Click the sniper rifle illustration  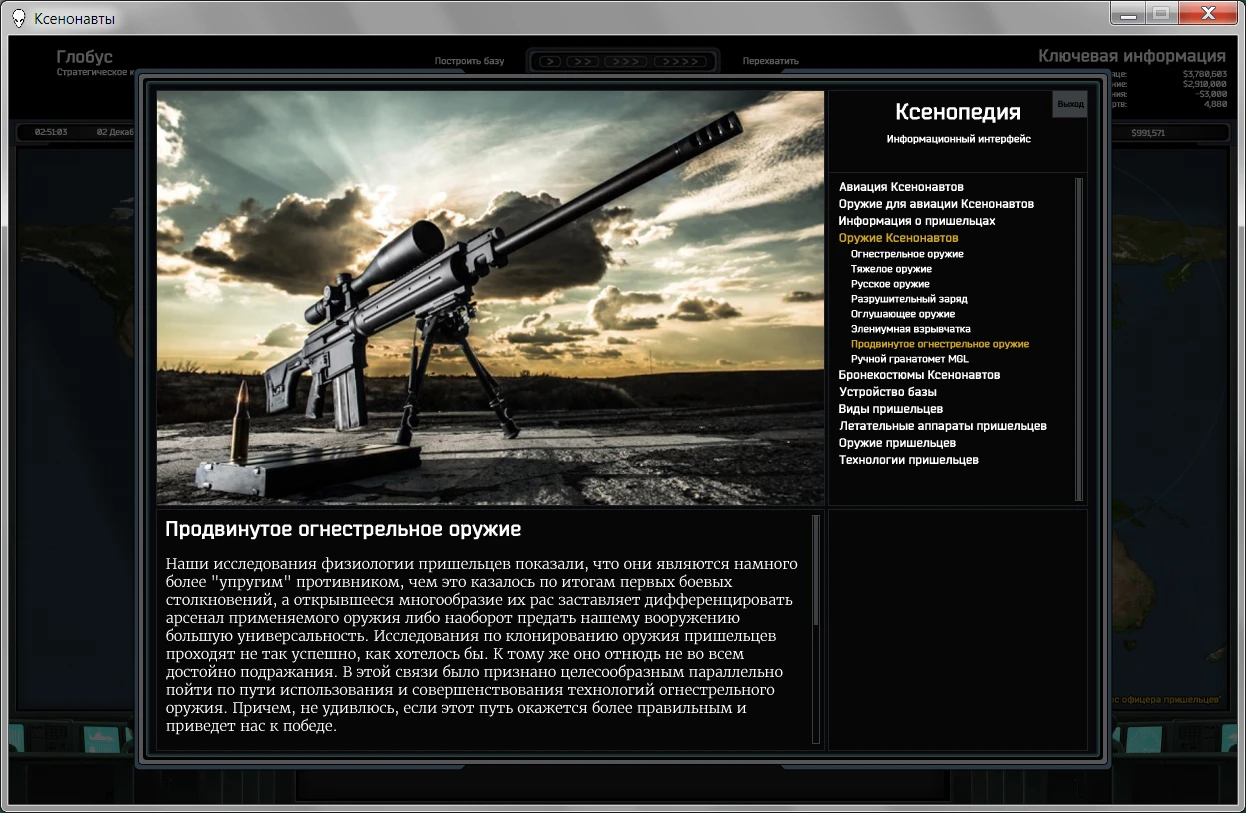pyautogui.click(x=490, y=297)
